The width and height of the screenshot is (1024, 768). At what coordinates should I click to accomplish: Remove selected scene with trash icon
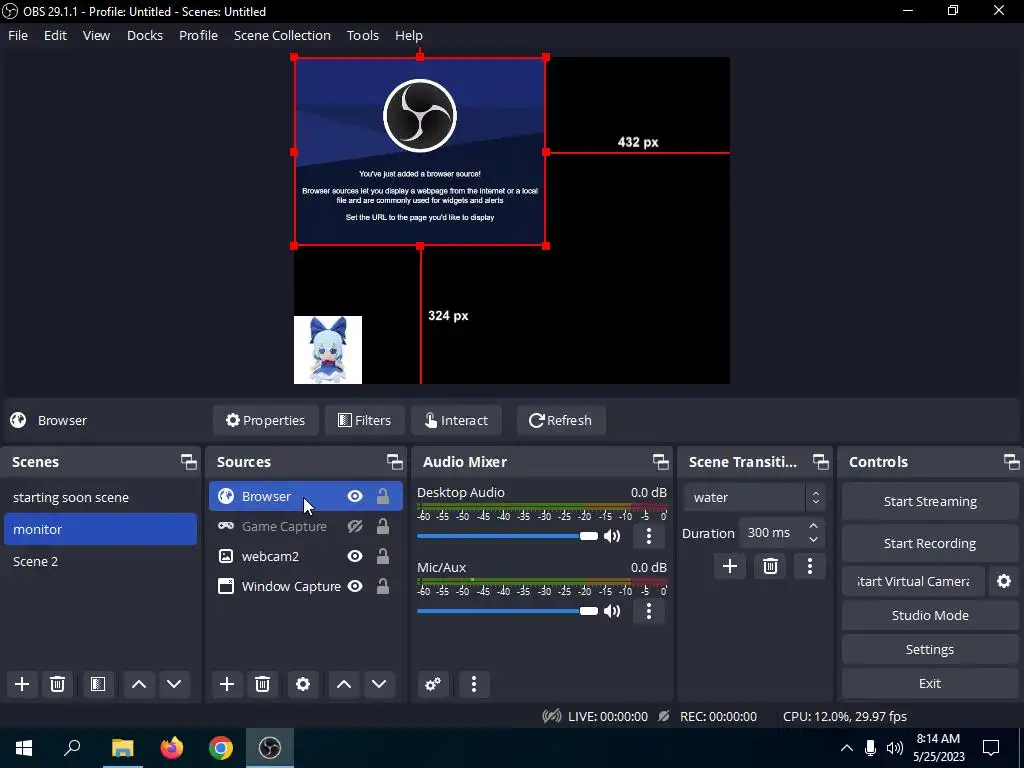[57, 684]
